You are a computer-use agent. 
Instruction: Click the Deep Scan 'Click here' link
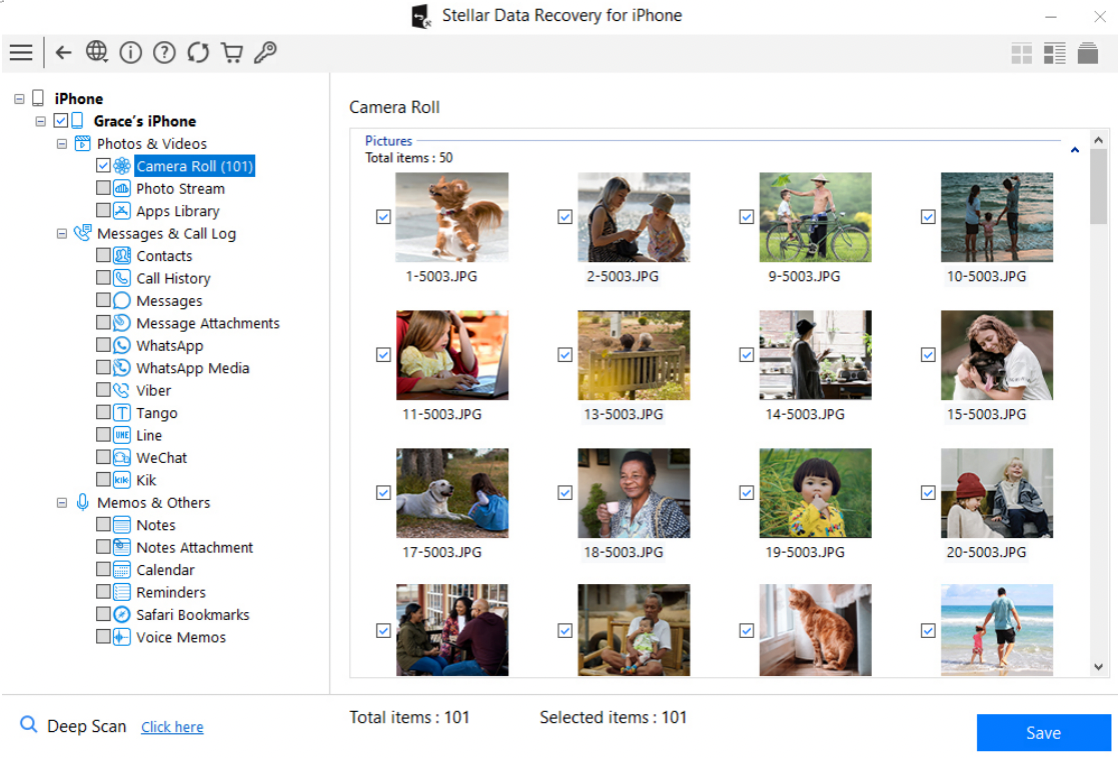[x=172, y=727]
